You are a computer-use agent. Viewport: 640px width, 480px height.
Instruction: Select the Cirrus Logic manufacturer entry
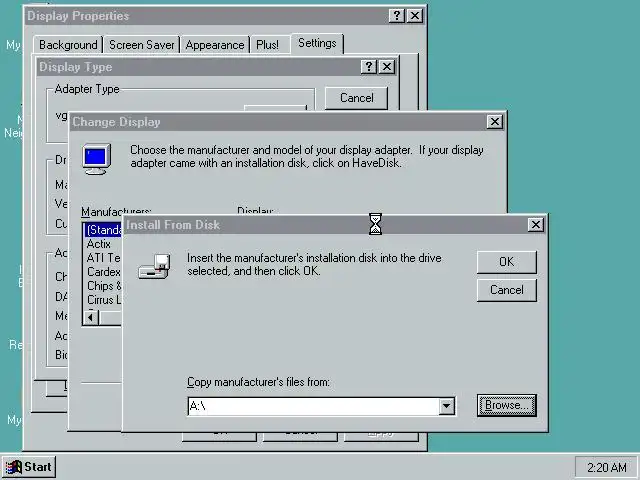[x=104, y=300]
